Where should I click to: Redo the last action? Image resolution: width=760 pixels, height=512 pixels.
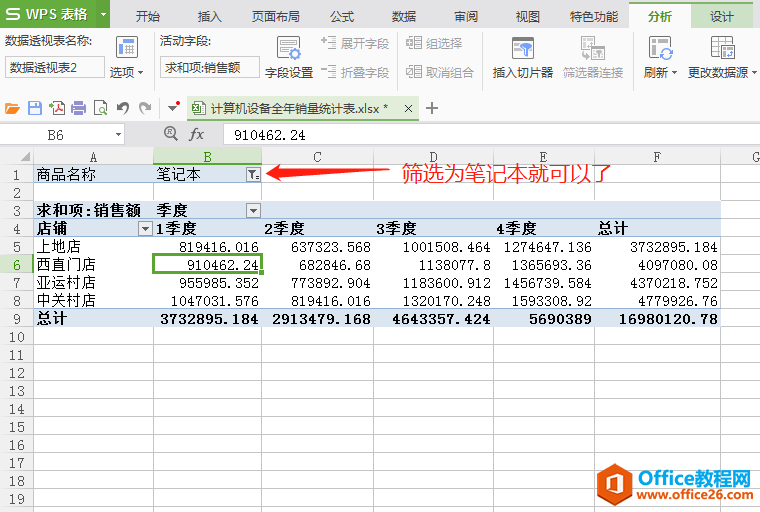click(x=145, y=108)
